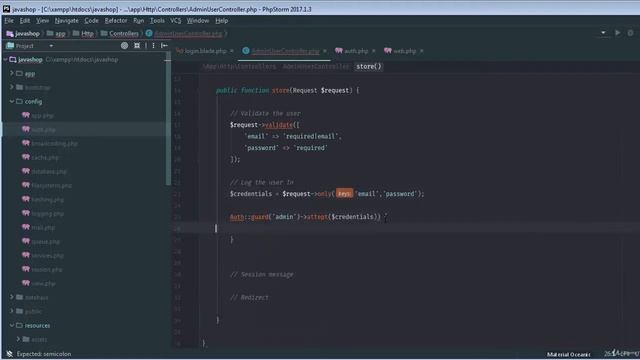
Task: Click the '// Redirect' comment line
Action: pyautogui.click(x=249, y=298)
